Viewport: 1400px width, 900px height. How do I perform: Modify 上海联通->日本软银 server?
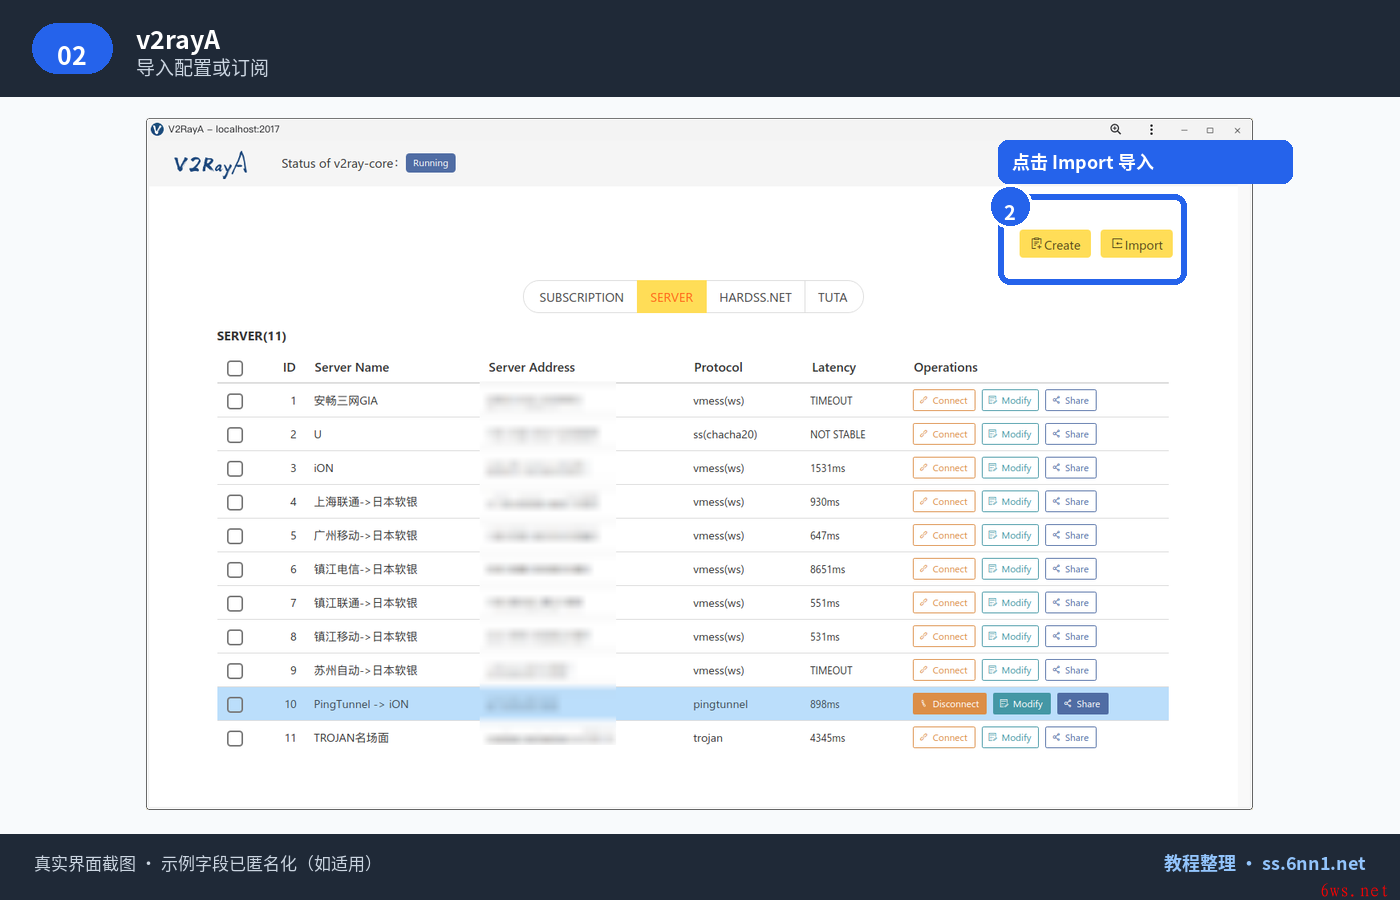click(1010, 501)
